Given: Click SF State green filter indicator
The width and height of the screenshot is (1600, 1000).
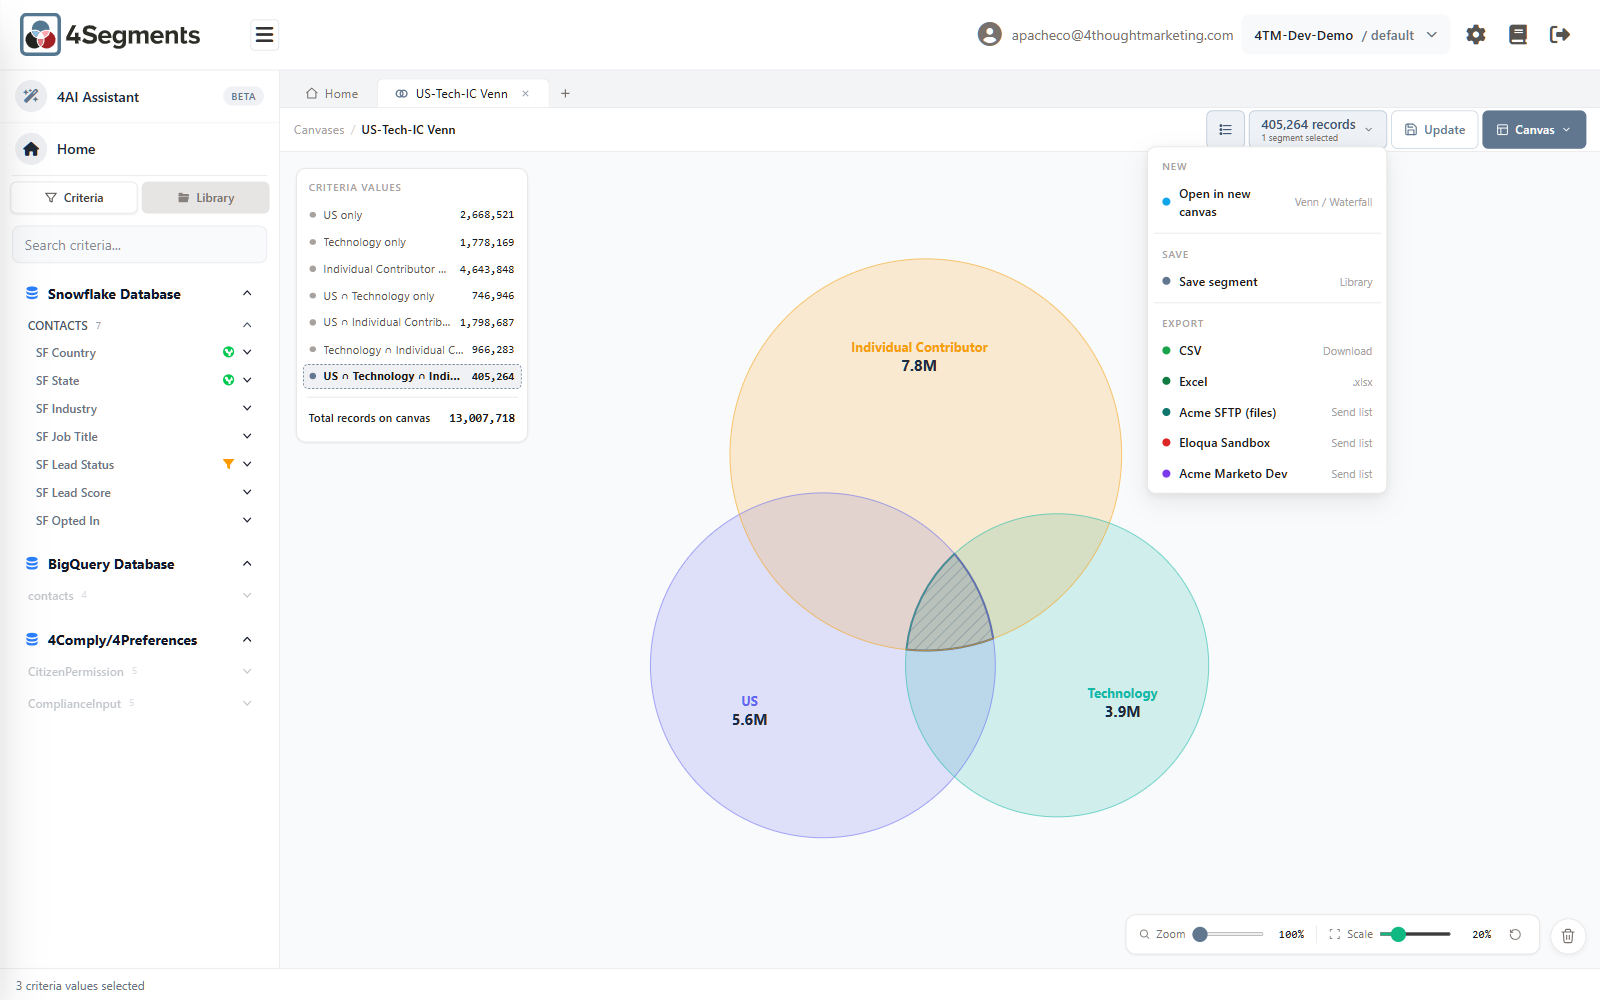Looking at the screenshot, I should pyautogui.click(x=228, y=380).
